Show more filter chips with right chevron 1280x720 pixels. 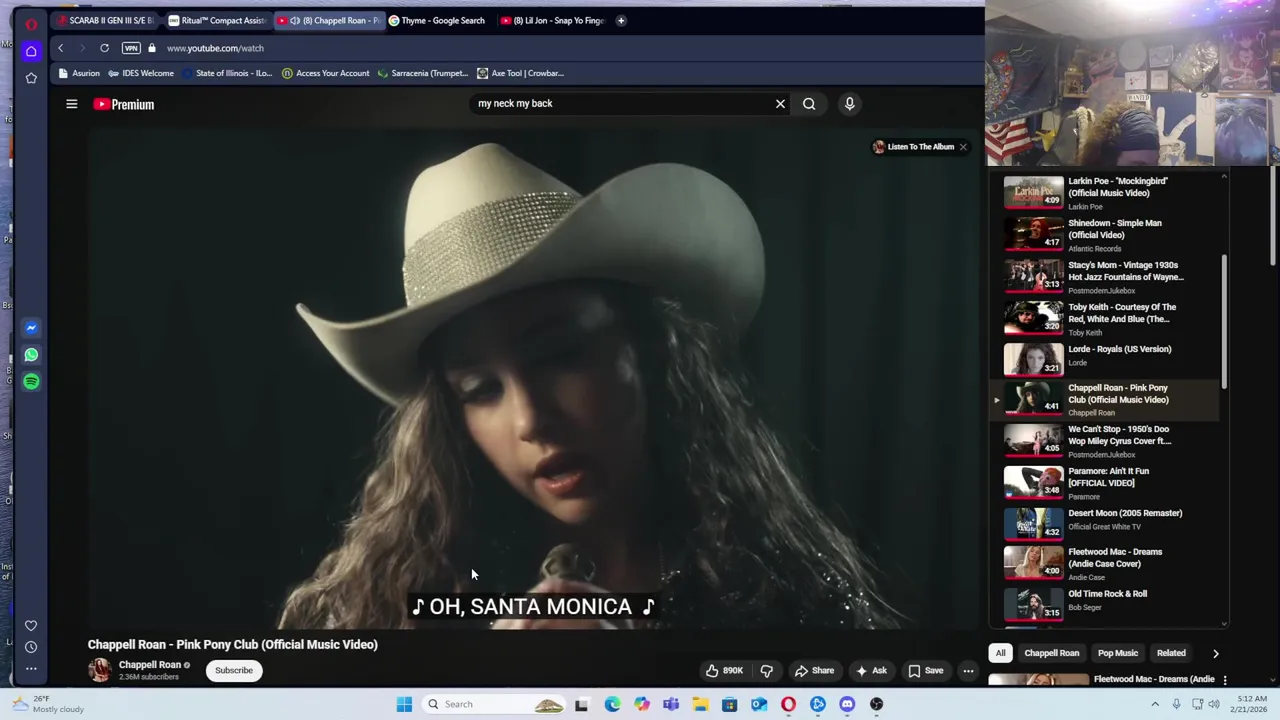1215,653
